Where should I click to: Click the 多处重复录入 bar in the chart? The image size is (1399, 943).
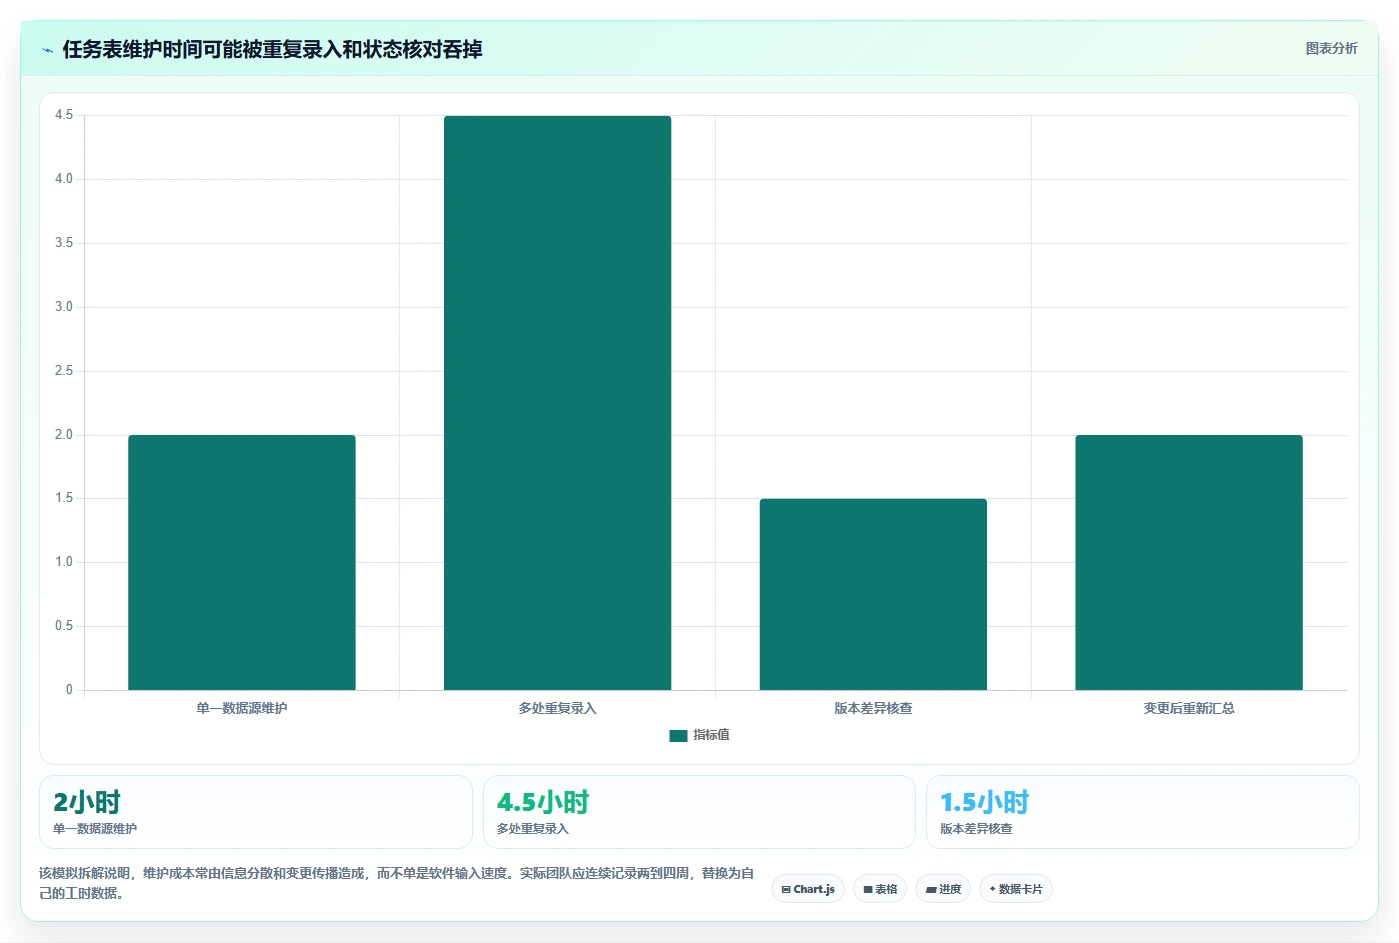(x=557, y=403)
